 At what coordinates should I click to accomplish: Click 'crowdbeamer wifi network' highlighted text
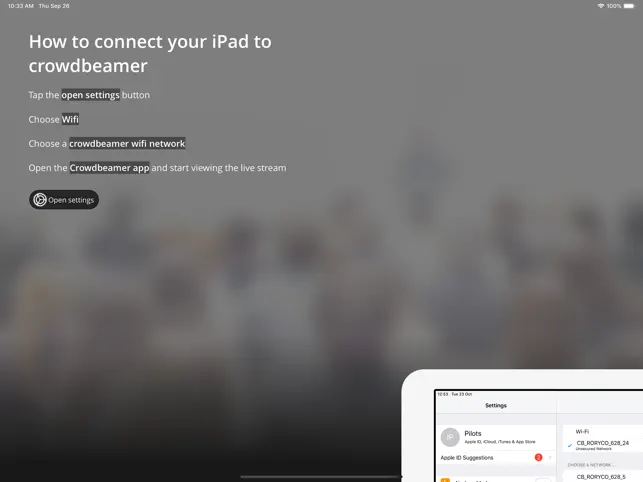tap(127, 144)
